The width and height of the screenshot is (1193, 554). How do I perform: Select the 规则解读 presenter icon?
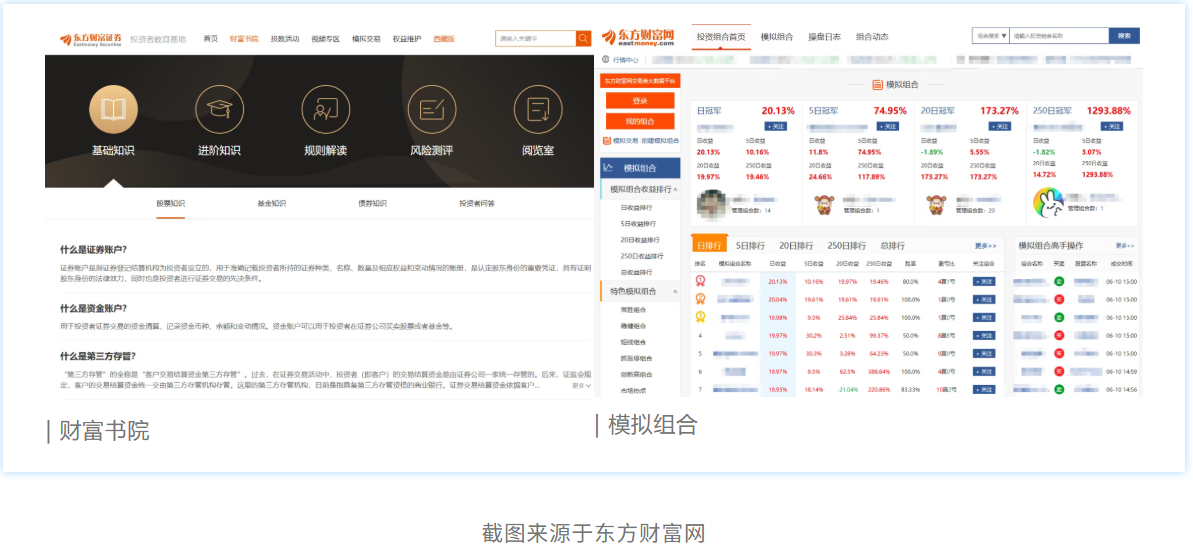click(326, 110)
